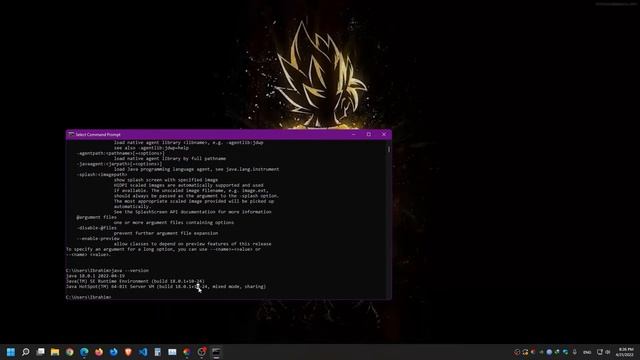
Task: Click 'show splash screen with specified image' line
Action: pyautogui.click(x=166, y=180)
